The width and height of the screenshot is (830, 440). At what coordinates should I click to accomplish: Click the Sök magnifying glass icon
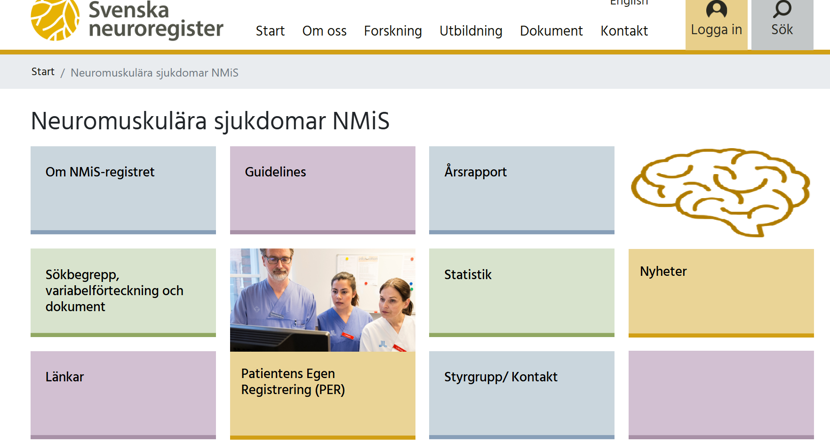coord(782,10)
